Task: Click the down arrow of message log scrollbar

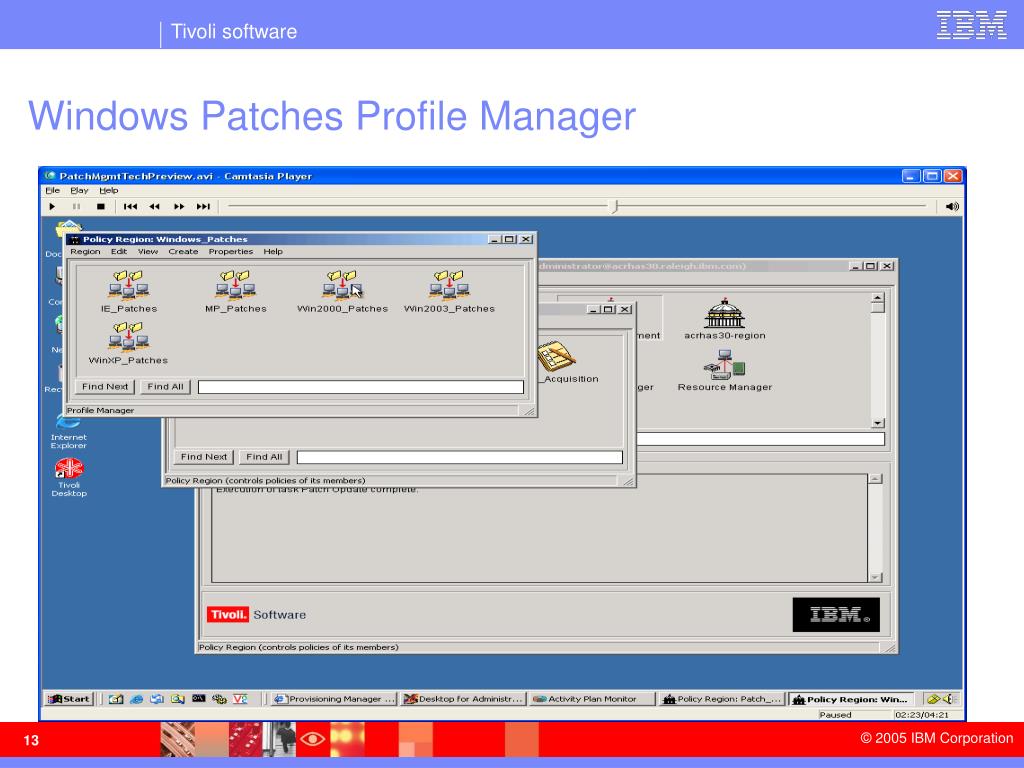Action: tap(876, 577)
